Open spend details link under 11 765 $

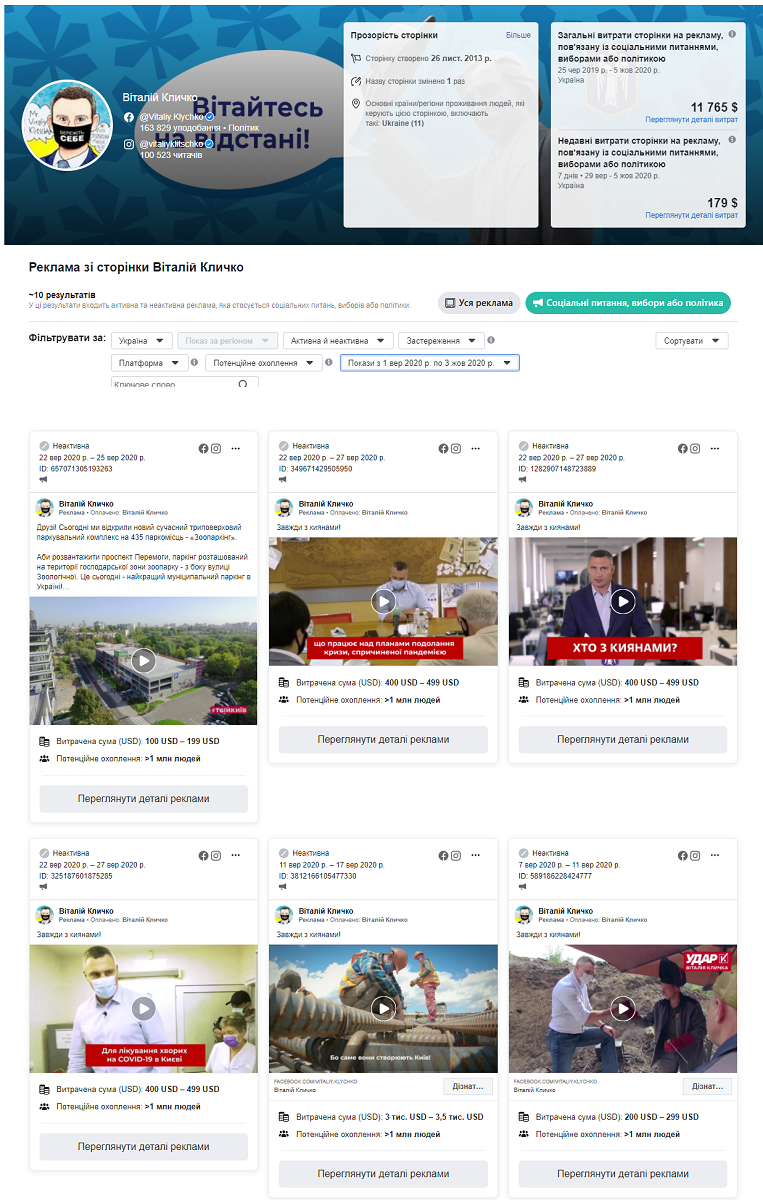691,119
